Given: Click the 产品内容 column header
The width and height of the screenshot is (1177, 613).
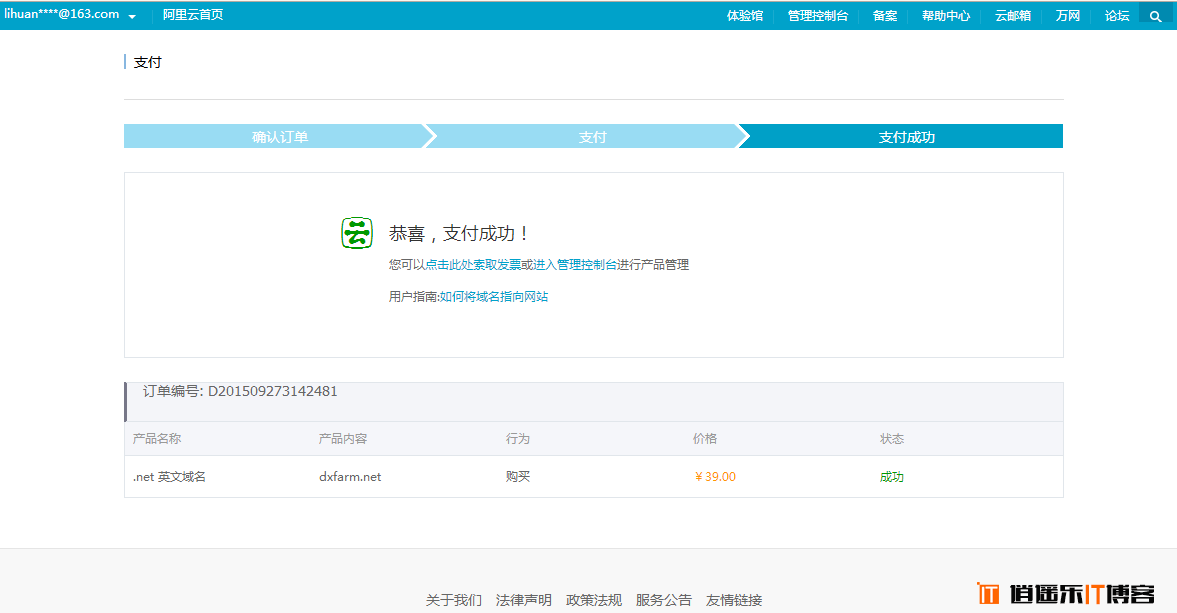Looking at the screenshot, I should [343, 439].
